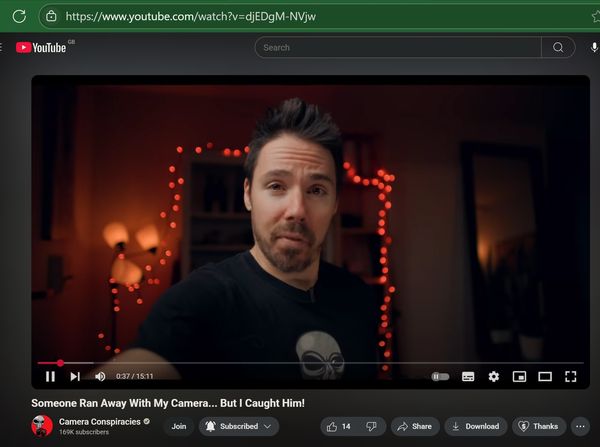The width and height of the screenshot is (600, 447).
Task: Open the more actions ellipsis menu
Action: click(580, 426)
